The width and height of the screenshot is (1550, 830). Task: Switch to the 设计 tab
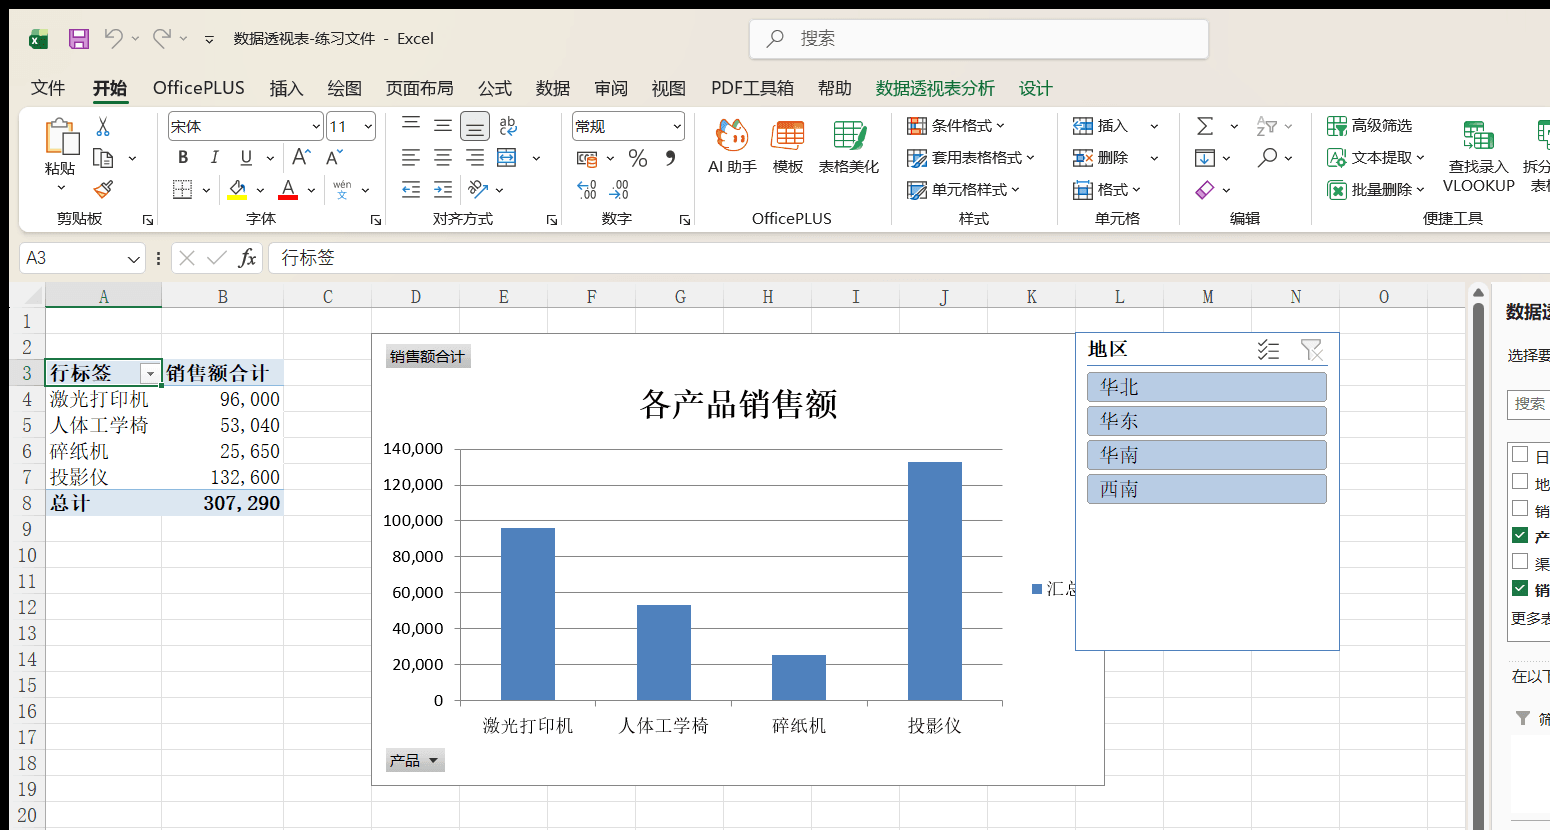1036,88
